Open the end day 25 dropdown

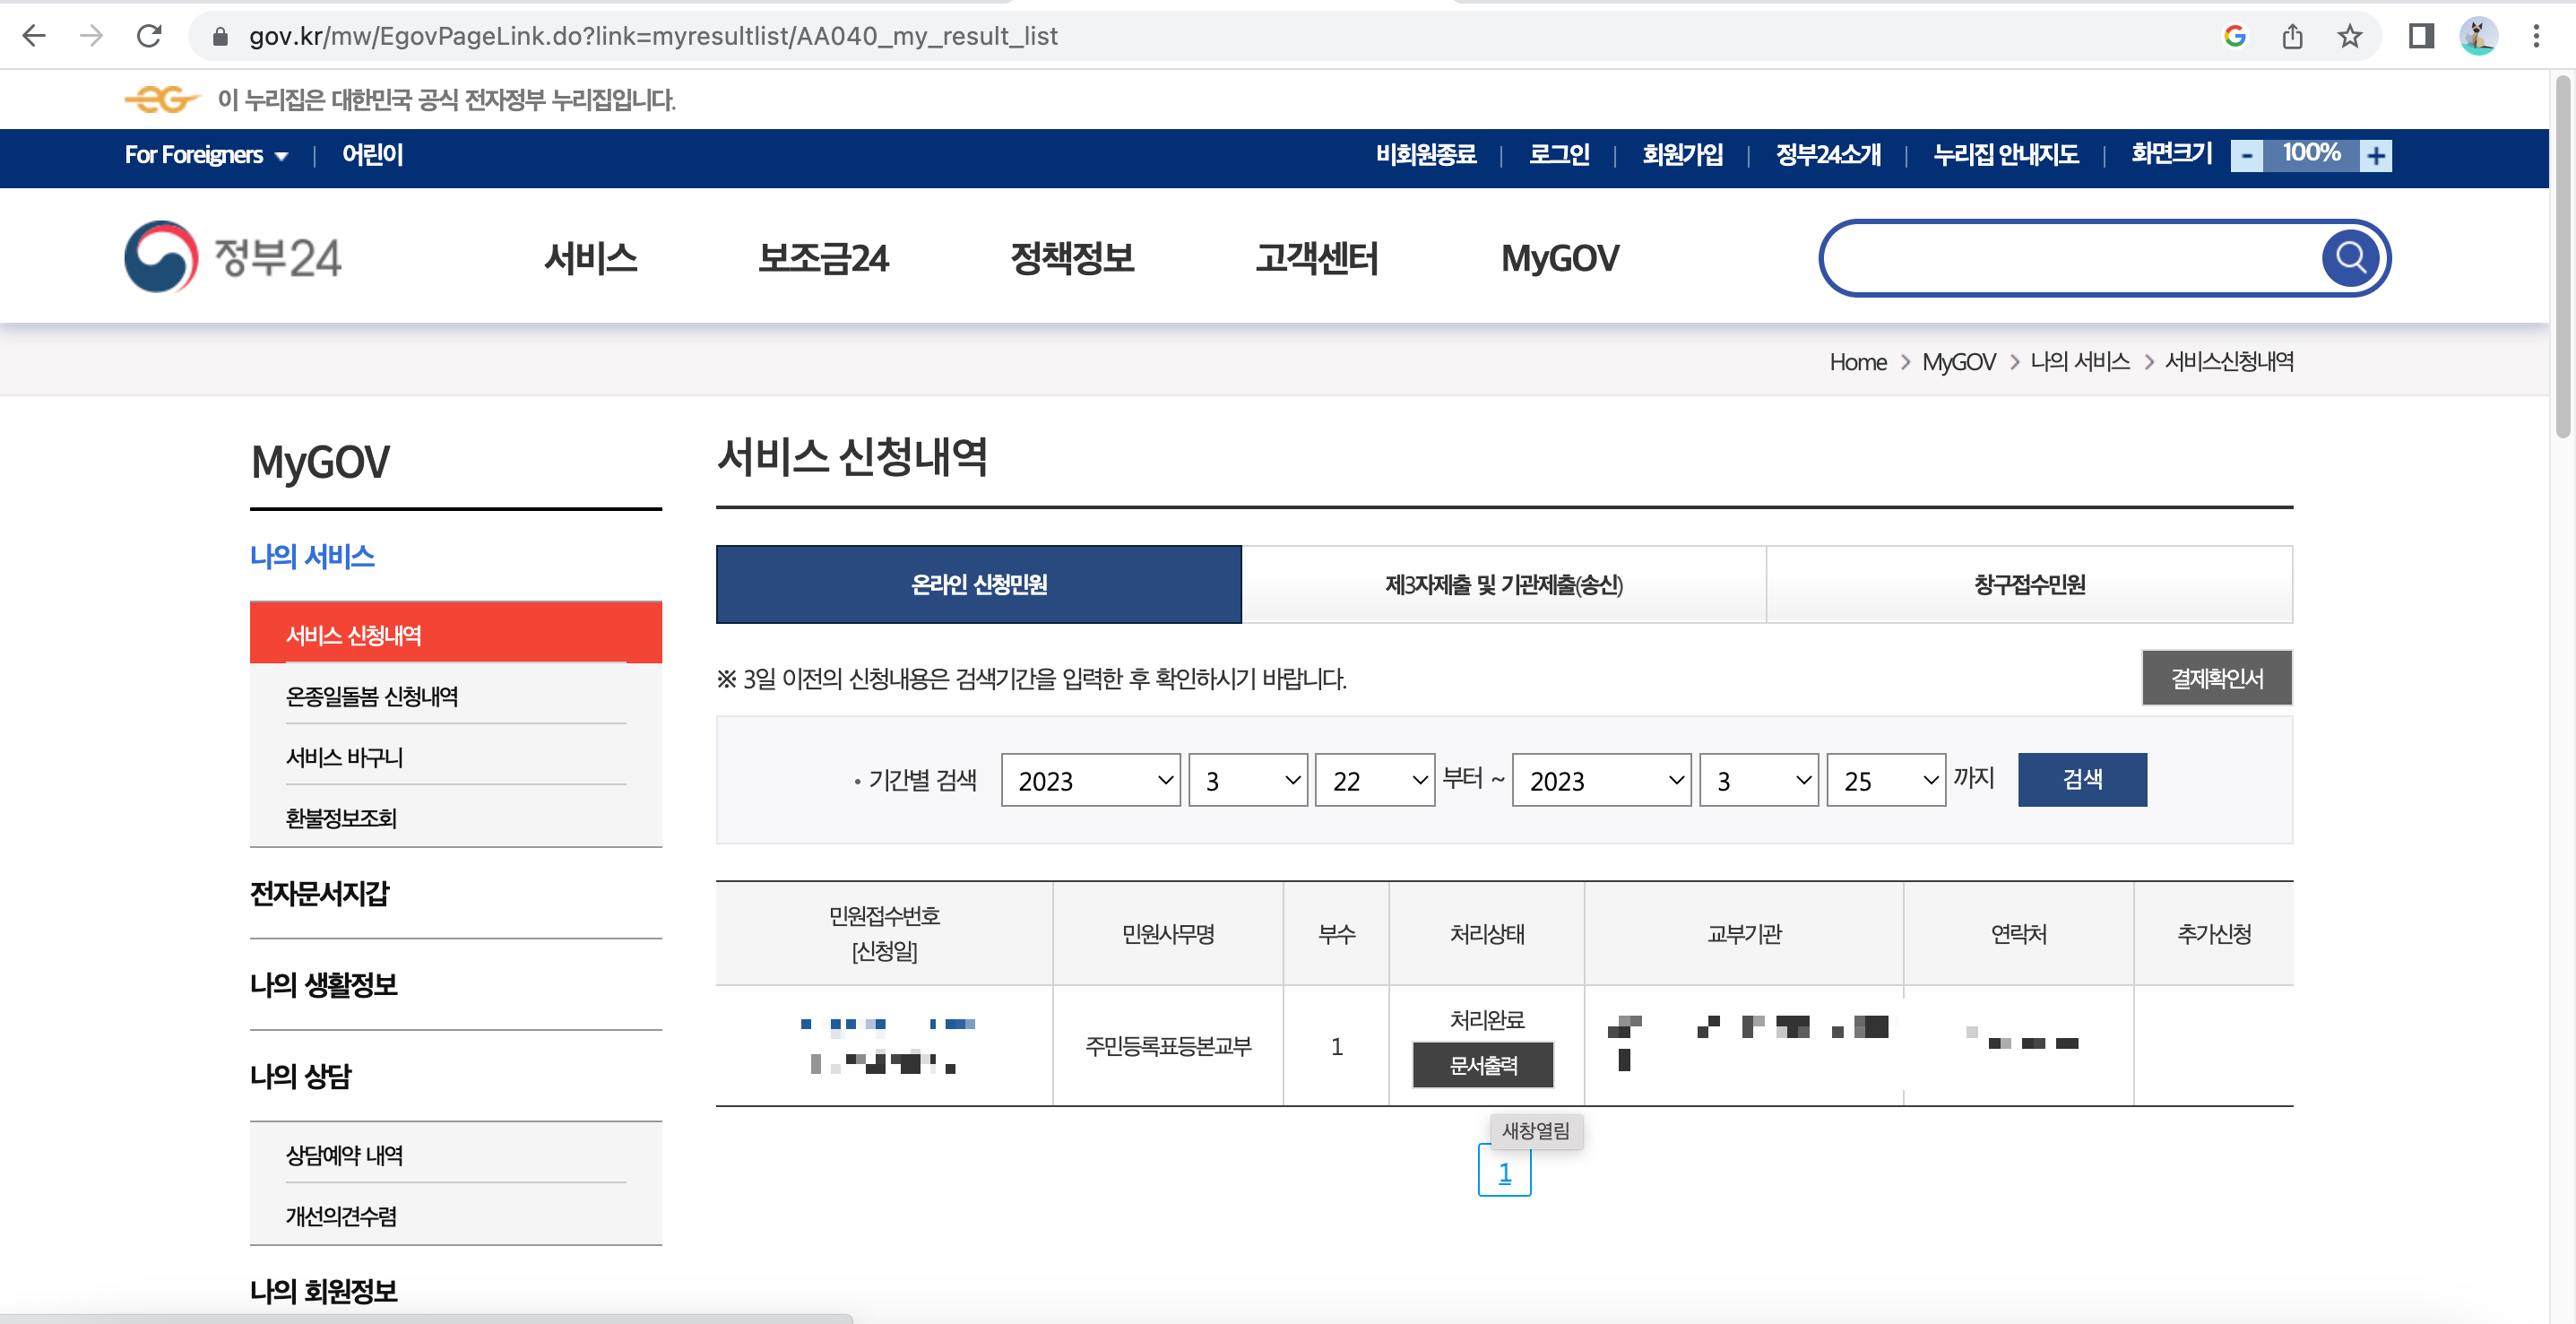point(1885,780)
